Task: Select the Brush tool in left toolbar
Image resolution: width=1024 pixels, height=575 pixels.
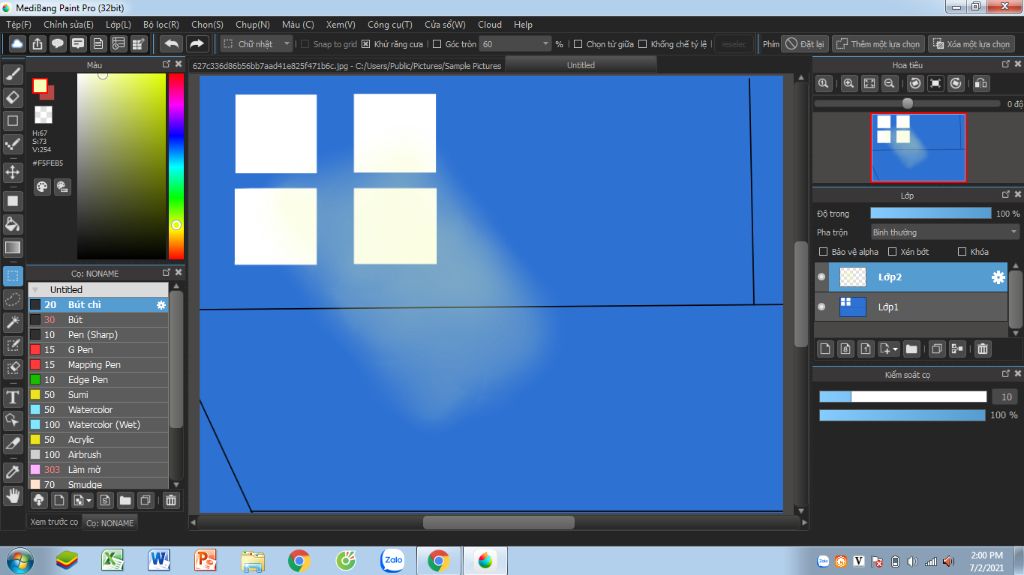Action: pos(12,74)
